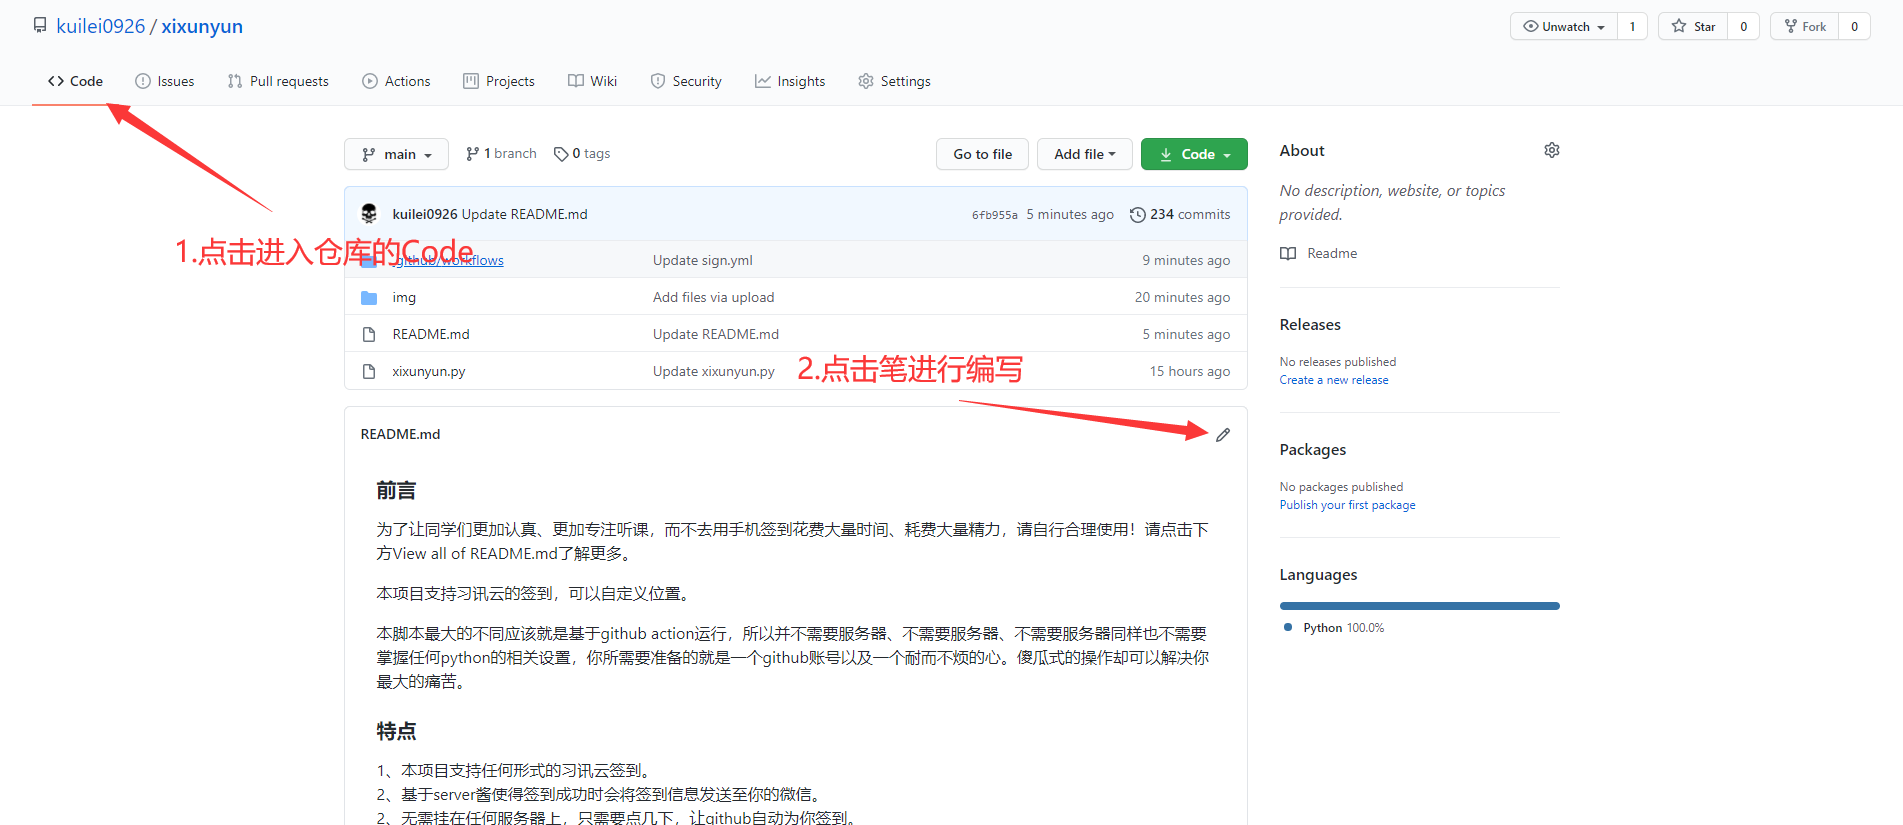This screenshot has height=825, width=1903.
Task: Open the Wiki tab
Action: (x=592, y=81)
